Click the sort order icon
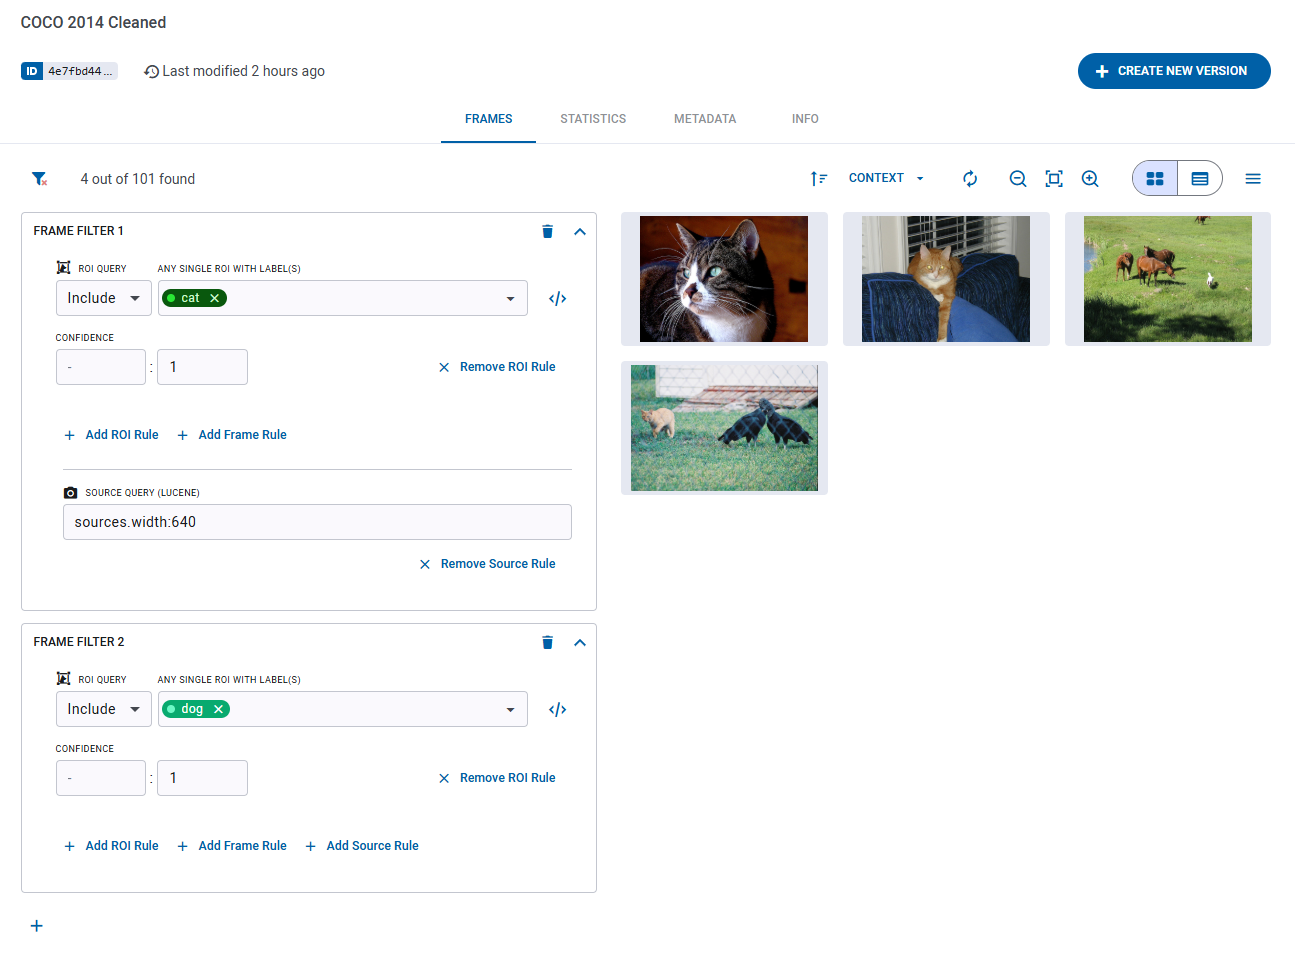This screenshot has width=1295, height=962. (818, 179)
